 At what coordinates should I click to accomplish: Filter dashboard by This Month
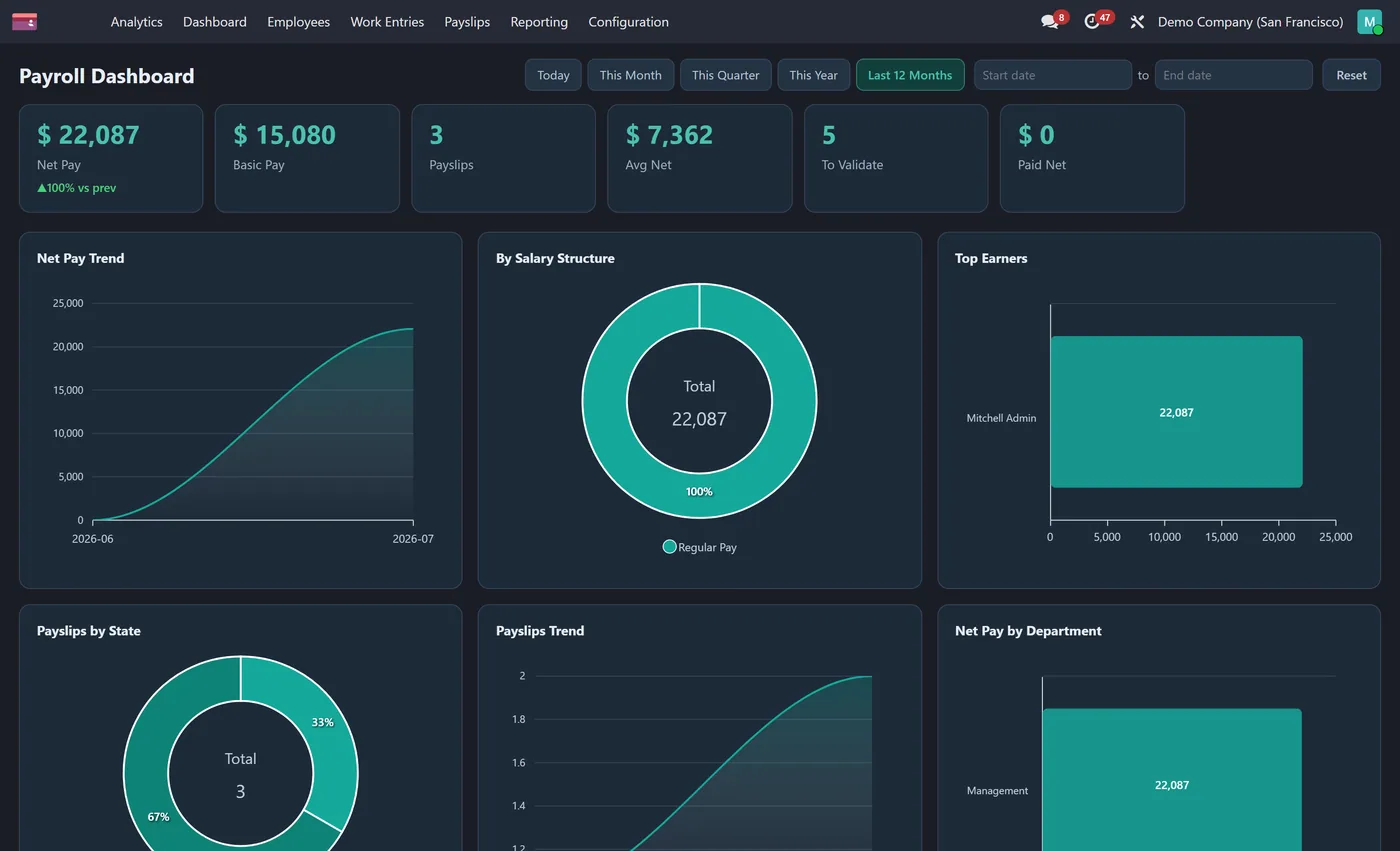[x=630, y=75]
